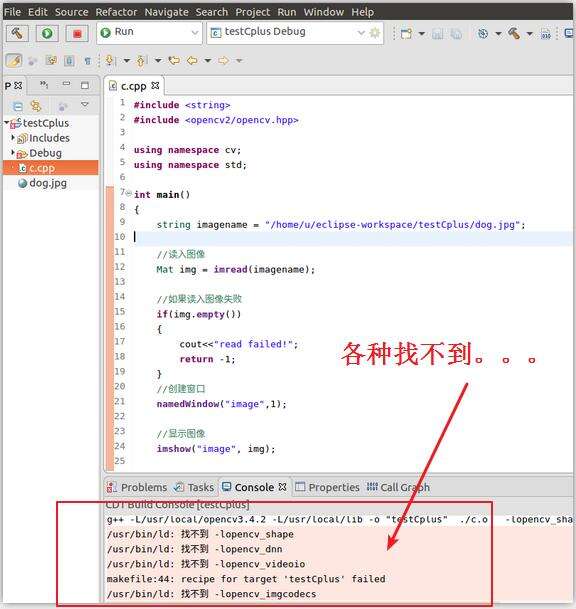Open the Search menu
Screen dimensions: 576x609
click(x=212, y=12)
